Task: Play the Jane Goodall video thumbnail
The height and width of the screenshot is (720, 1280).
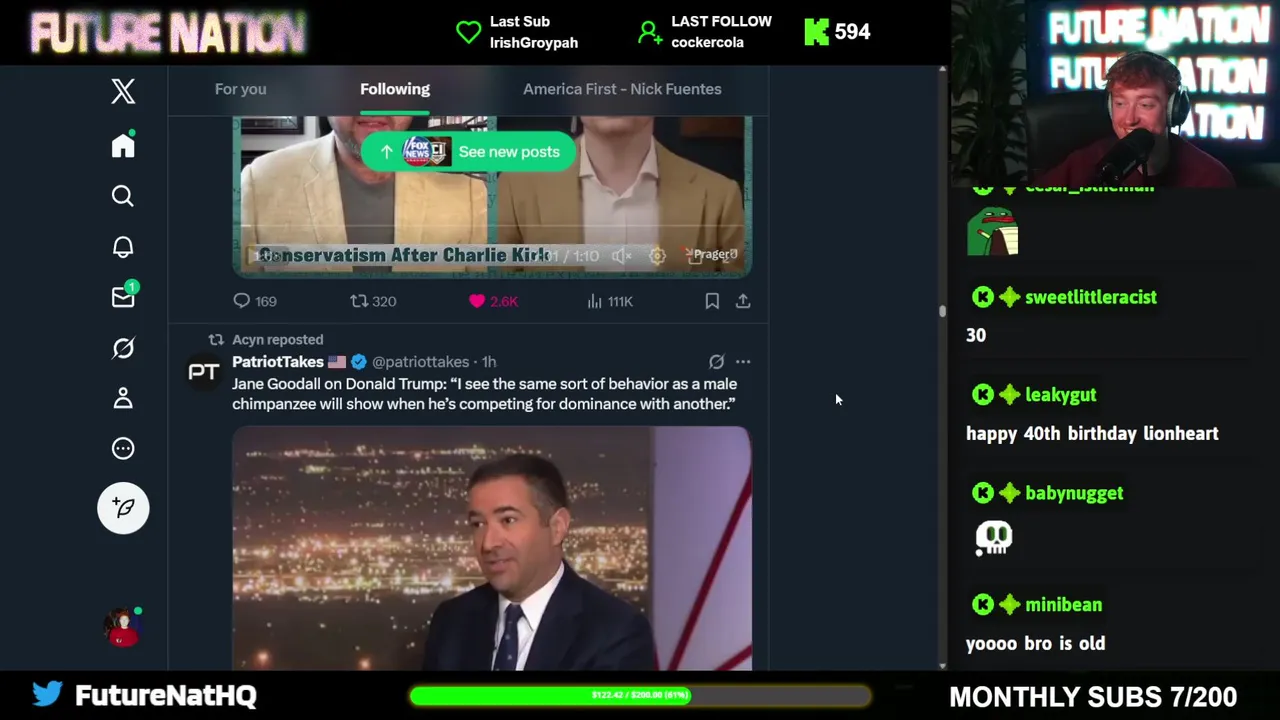Action: (x=491, y=548)
